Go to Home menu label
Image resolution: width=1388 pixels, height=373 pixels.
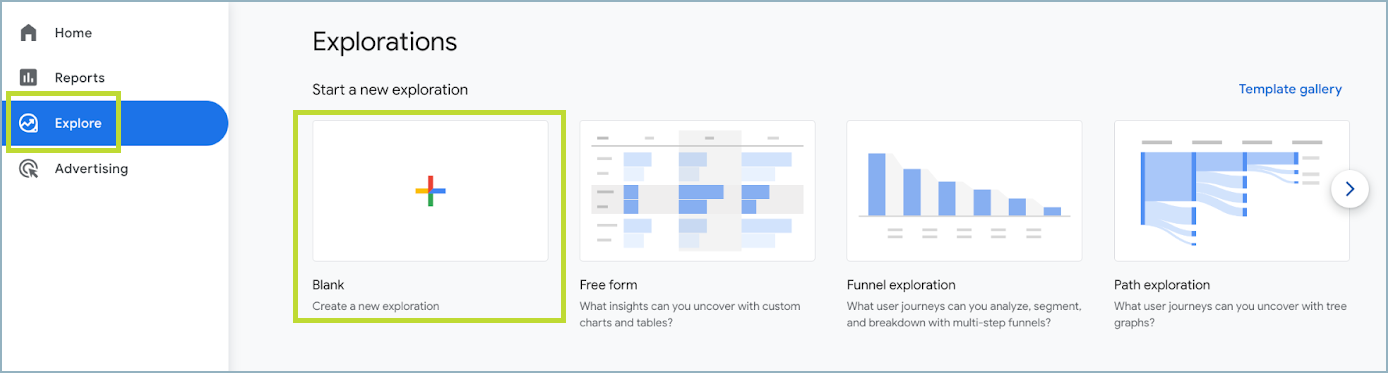coord(73,33)
